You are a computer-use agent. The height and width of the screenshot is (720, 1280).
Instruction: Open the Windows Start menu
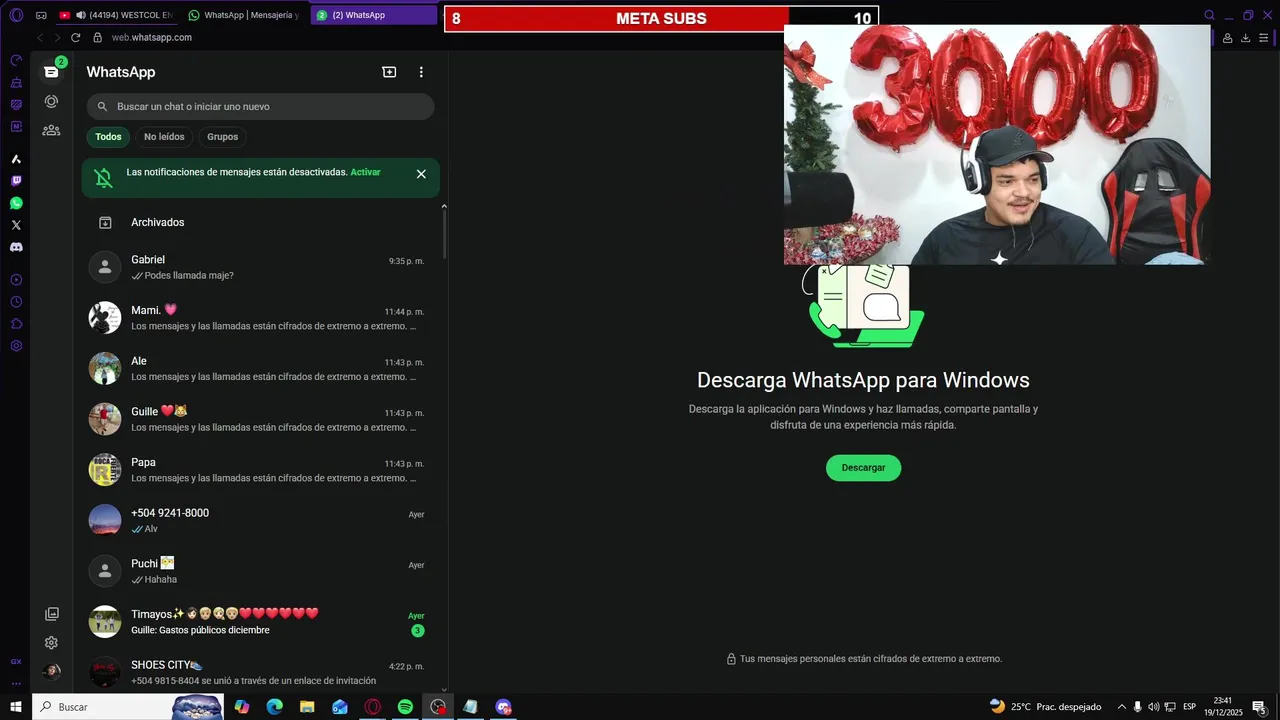click(16, 707)
